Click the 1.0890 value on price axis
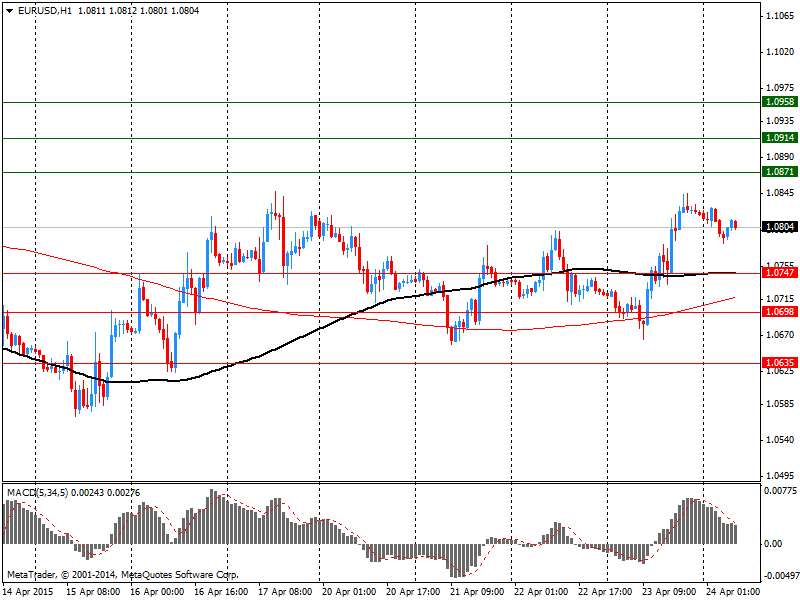 (x=780, y=157)
